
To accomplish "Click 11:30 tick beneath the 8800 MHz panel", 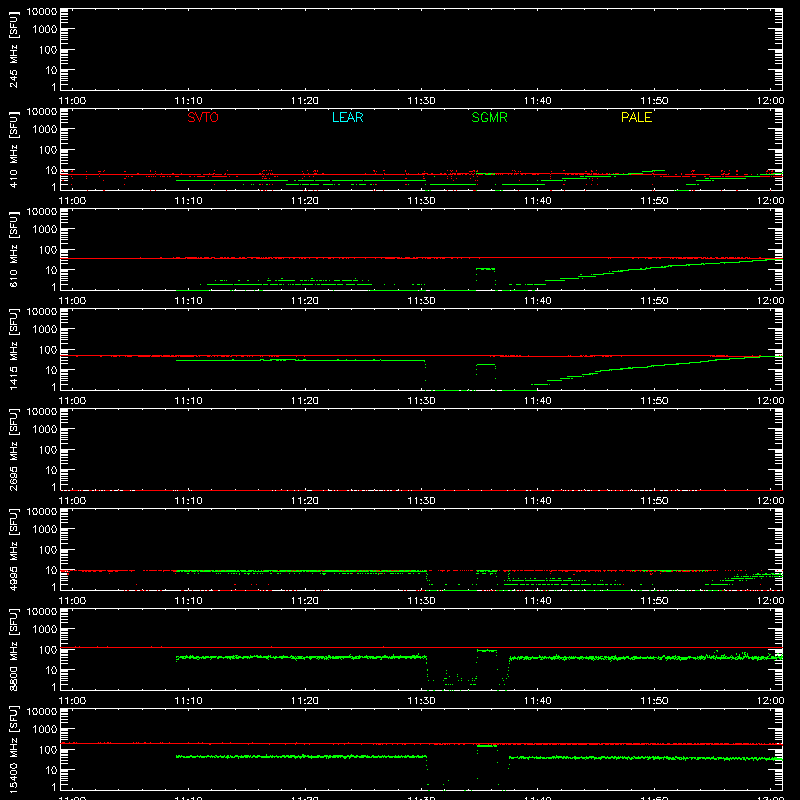I will [421, 701].
